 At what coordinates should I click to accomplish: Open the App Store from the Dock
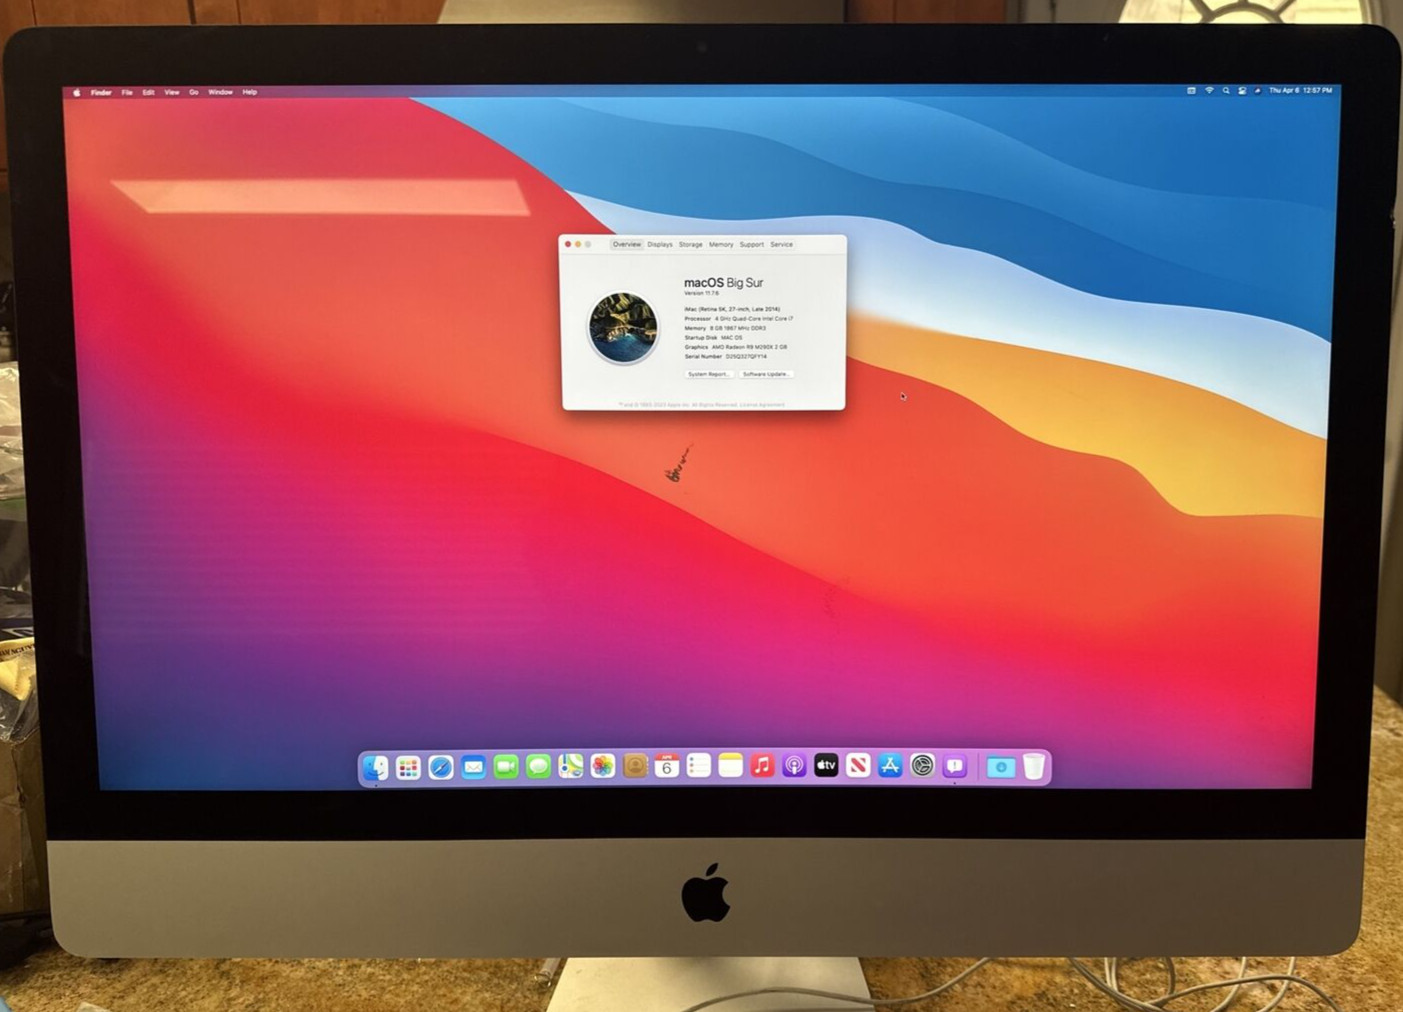point(890,766)
